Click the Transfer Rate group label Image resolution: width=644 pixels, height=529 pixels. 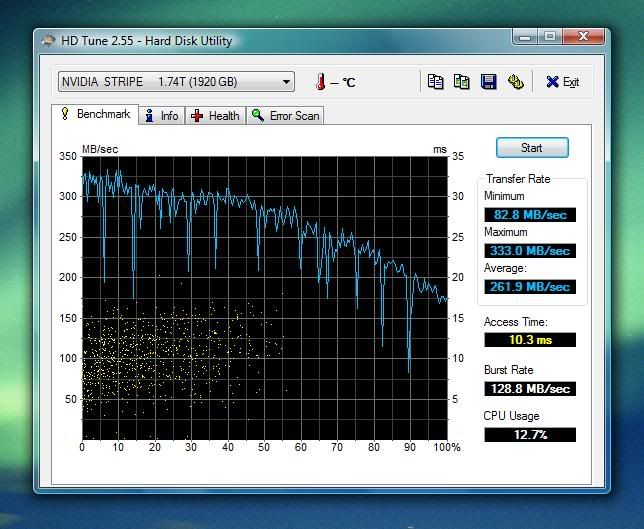518,179
